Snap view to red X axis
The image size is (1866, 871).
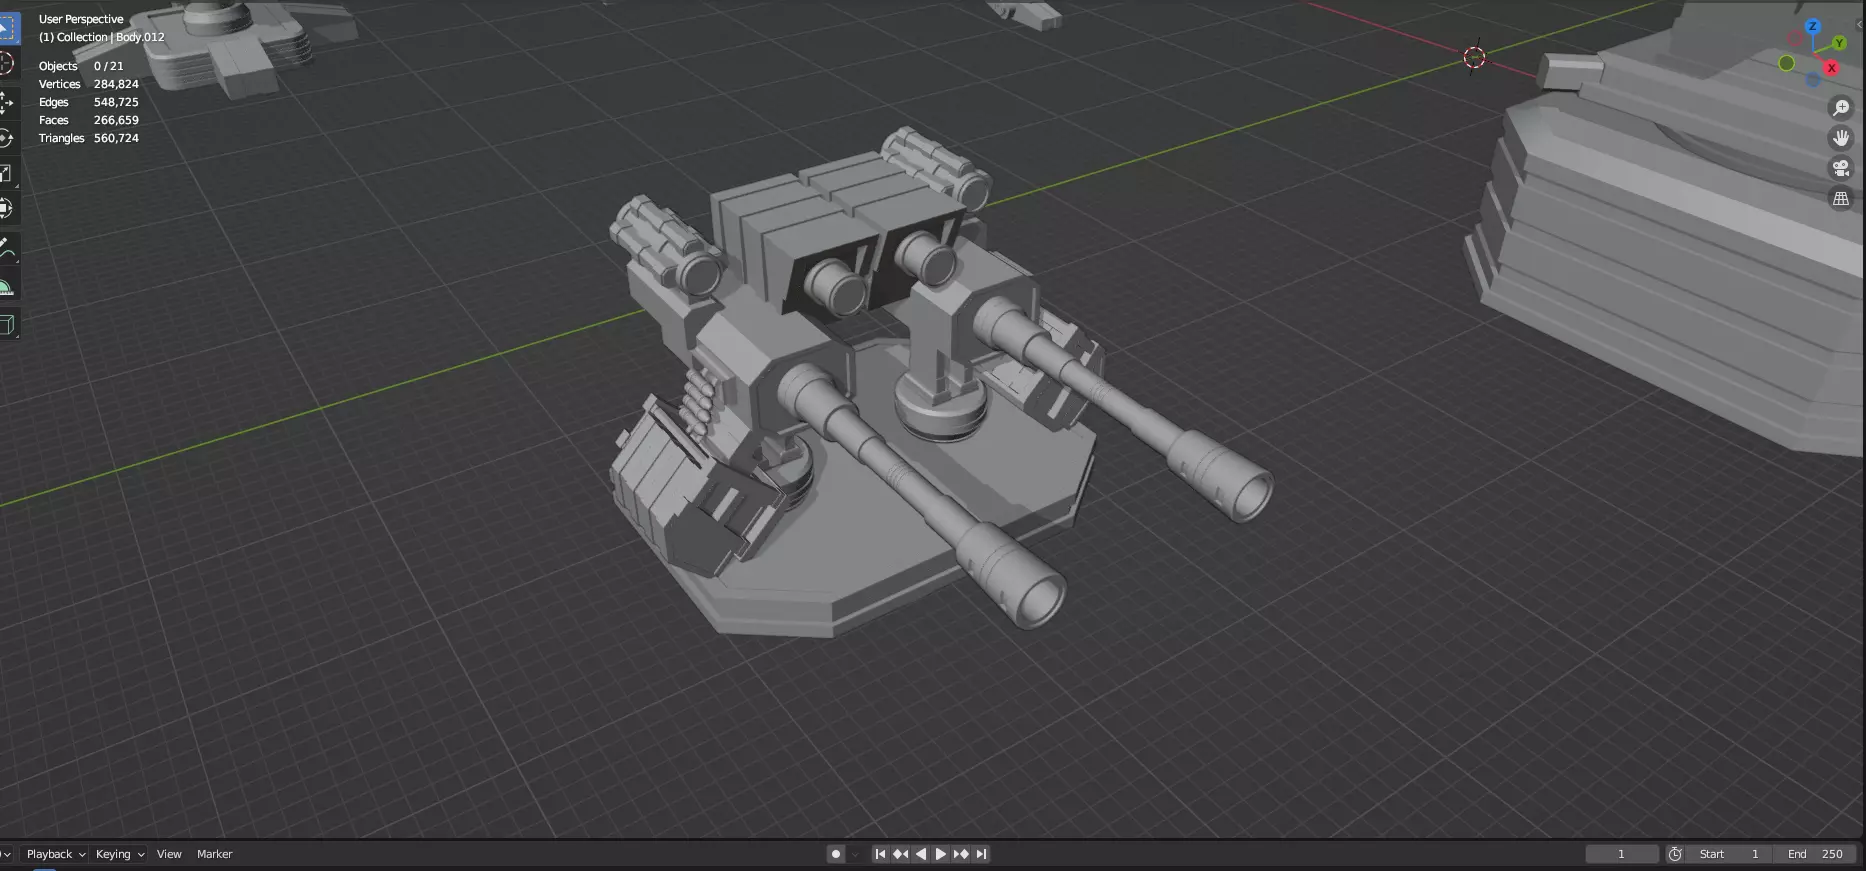pyautogui.click(x=1831, y=68)
